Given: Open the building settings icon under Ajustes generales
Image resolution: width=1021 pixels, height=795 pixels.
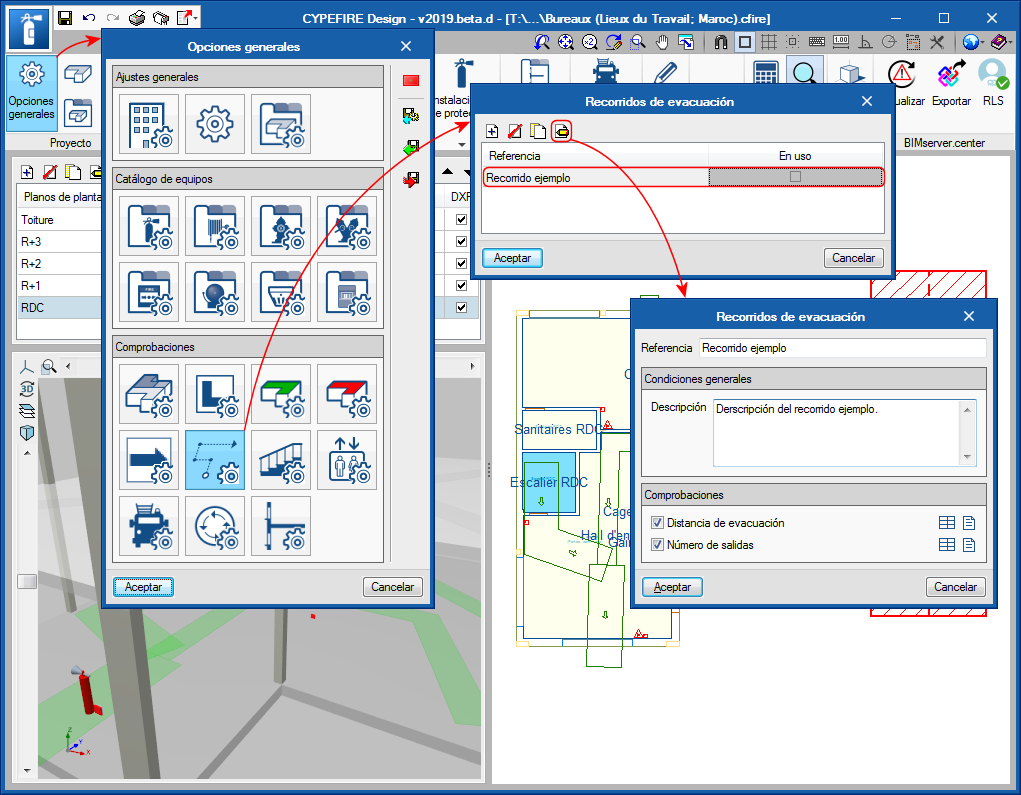Looking at the screenshot, I should click(149, 124).
